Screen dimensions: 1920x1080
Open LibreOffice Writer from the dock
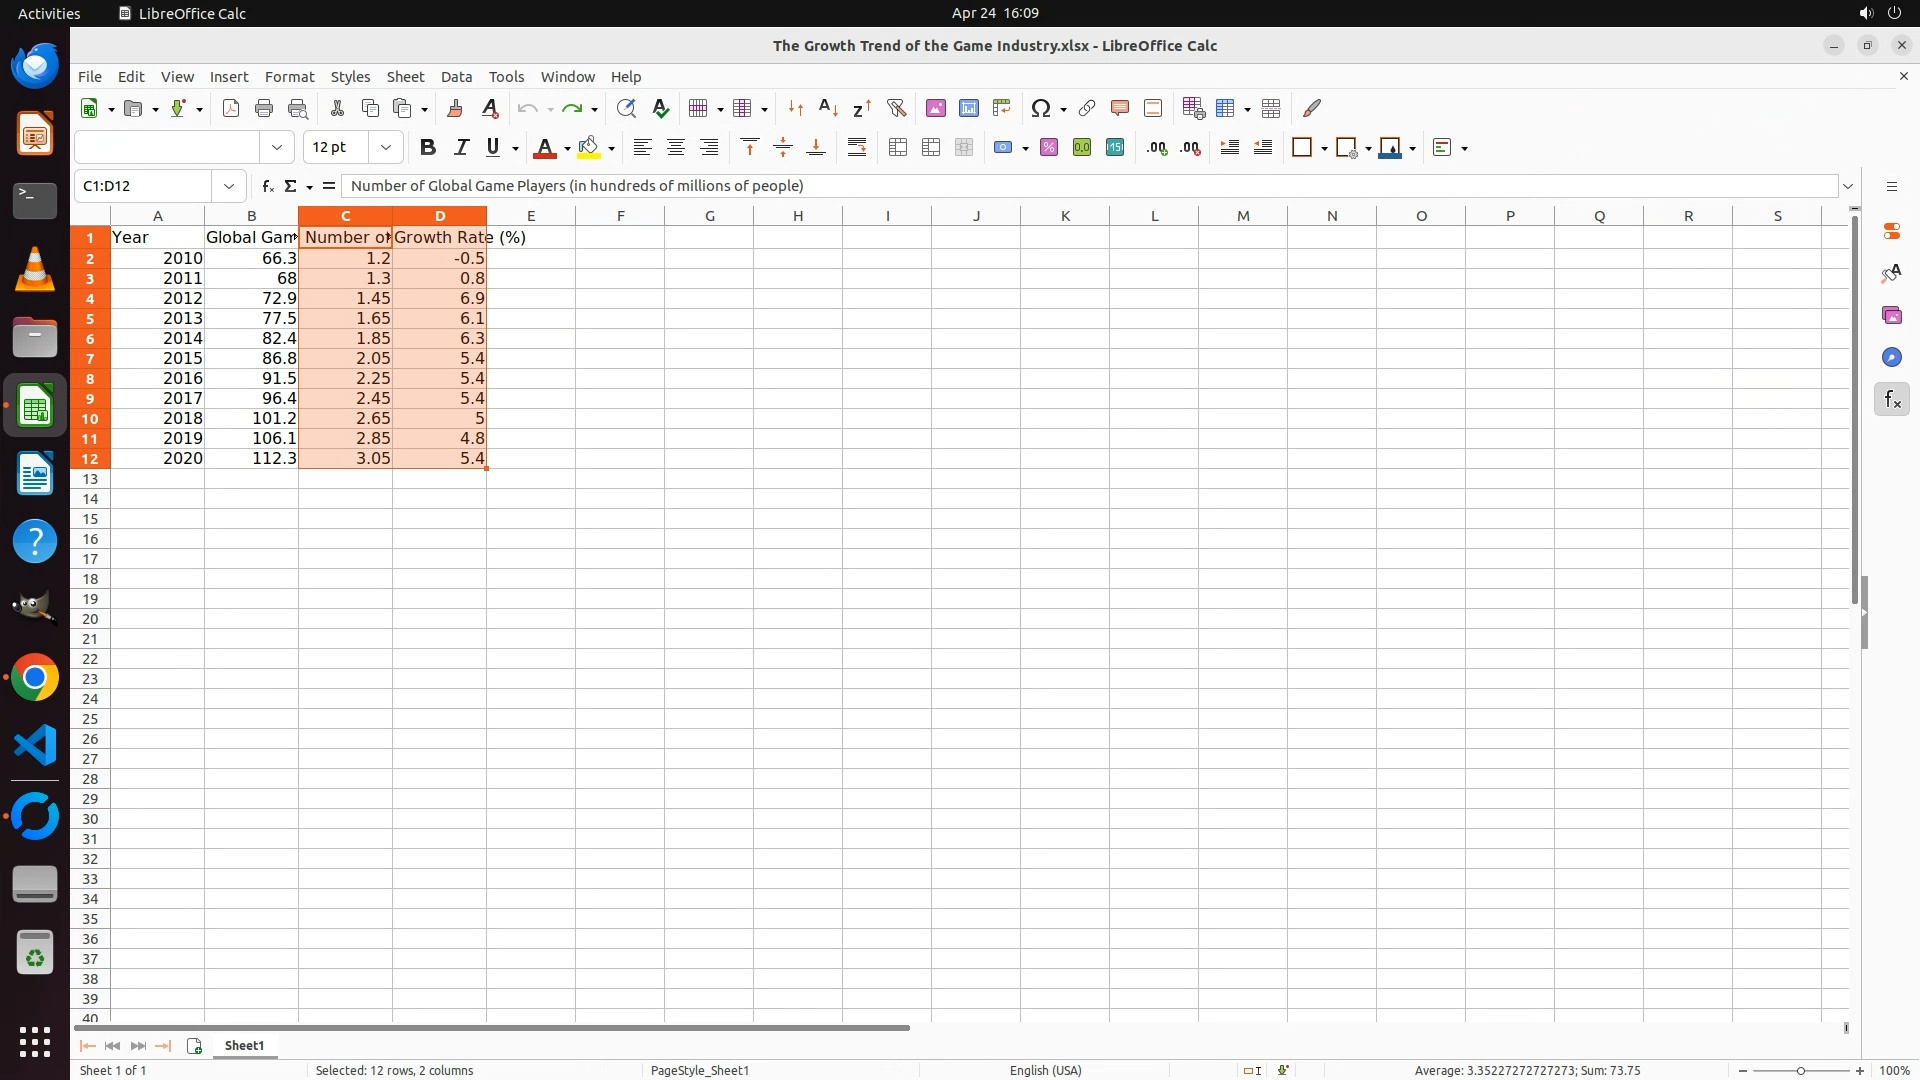35,474
